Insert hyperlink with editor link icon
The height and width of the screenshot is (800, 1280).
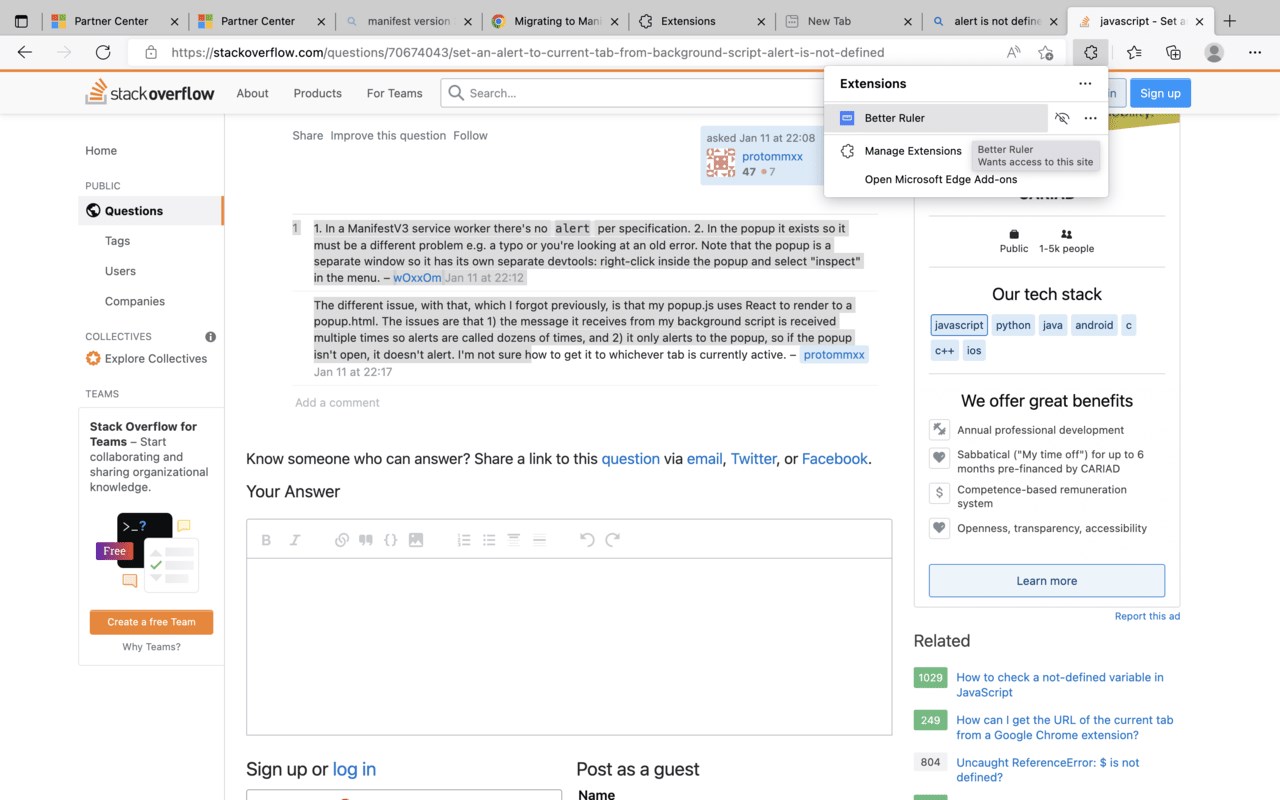[341, 540]
